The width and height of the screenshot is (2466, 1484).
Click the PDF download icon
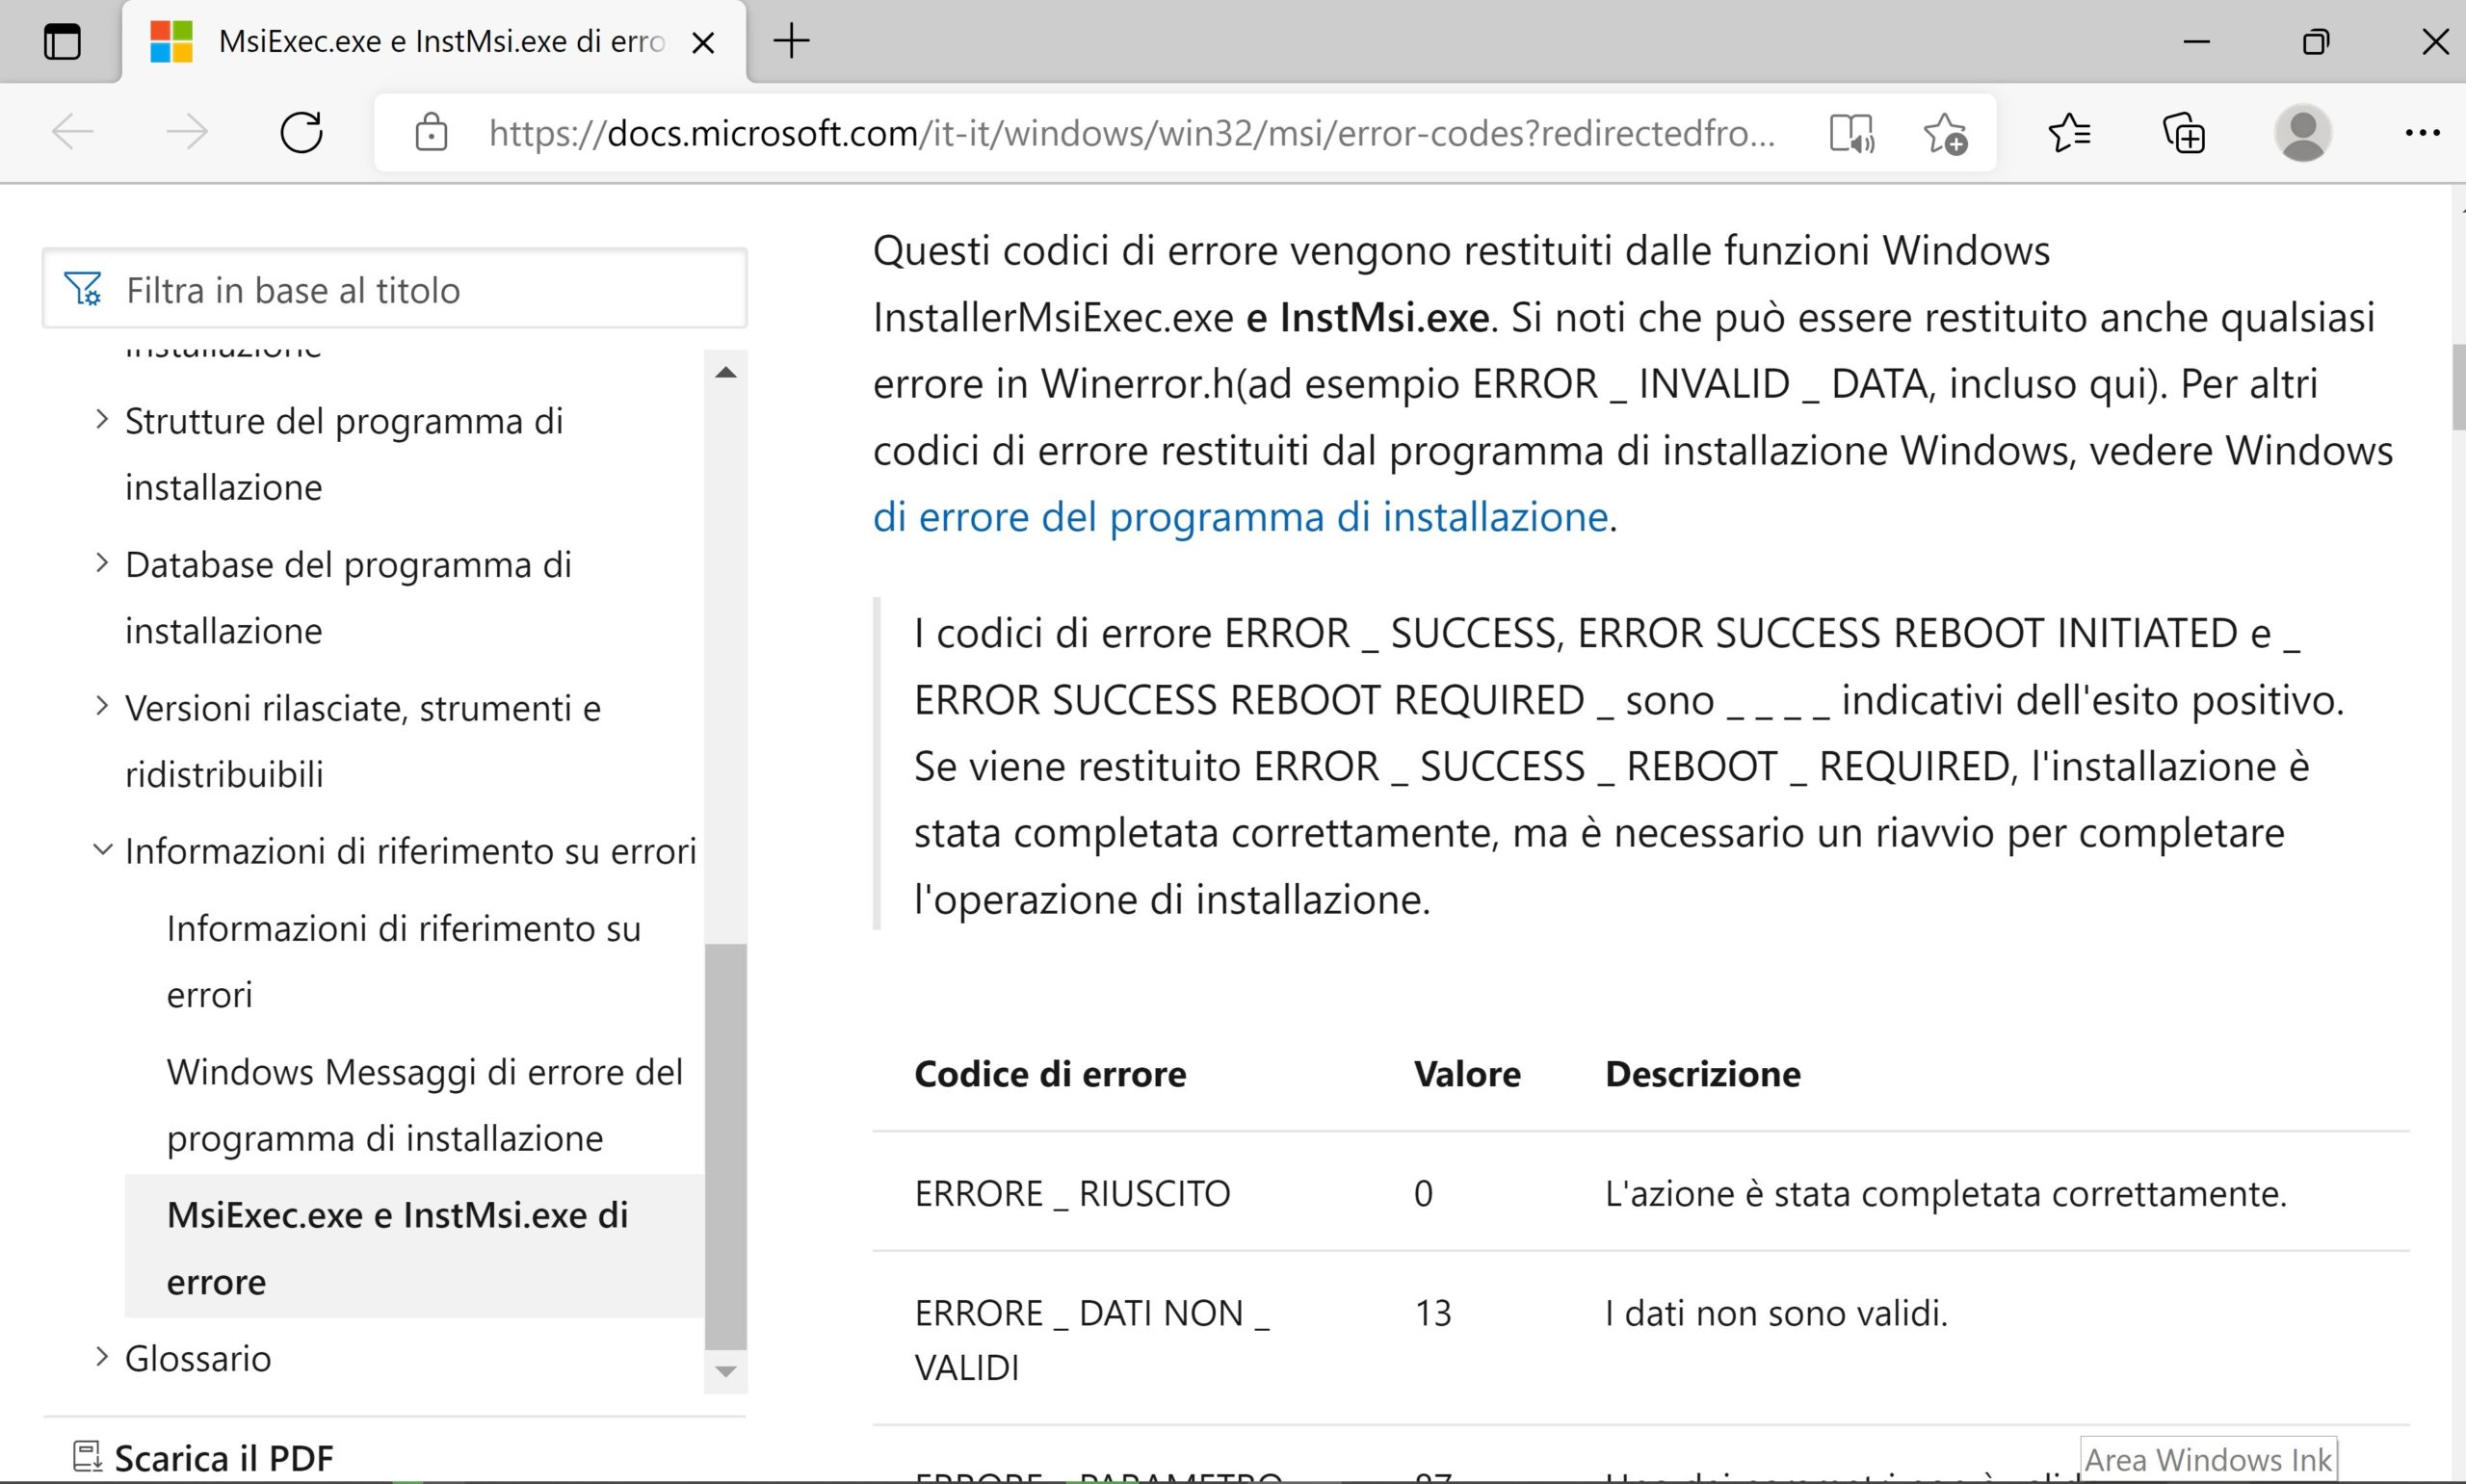[88, 1457]
